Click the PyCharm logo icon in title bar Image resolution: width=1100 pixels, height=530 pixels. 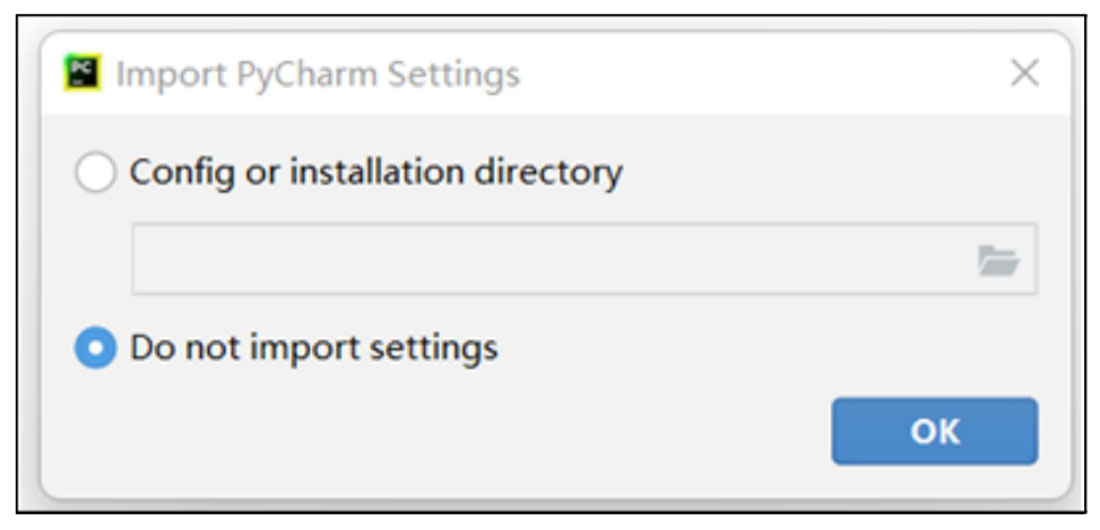click(x=83, y=72)
